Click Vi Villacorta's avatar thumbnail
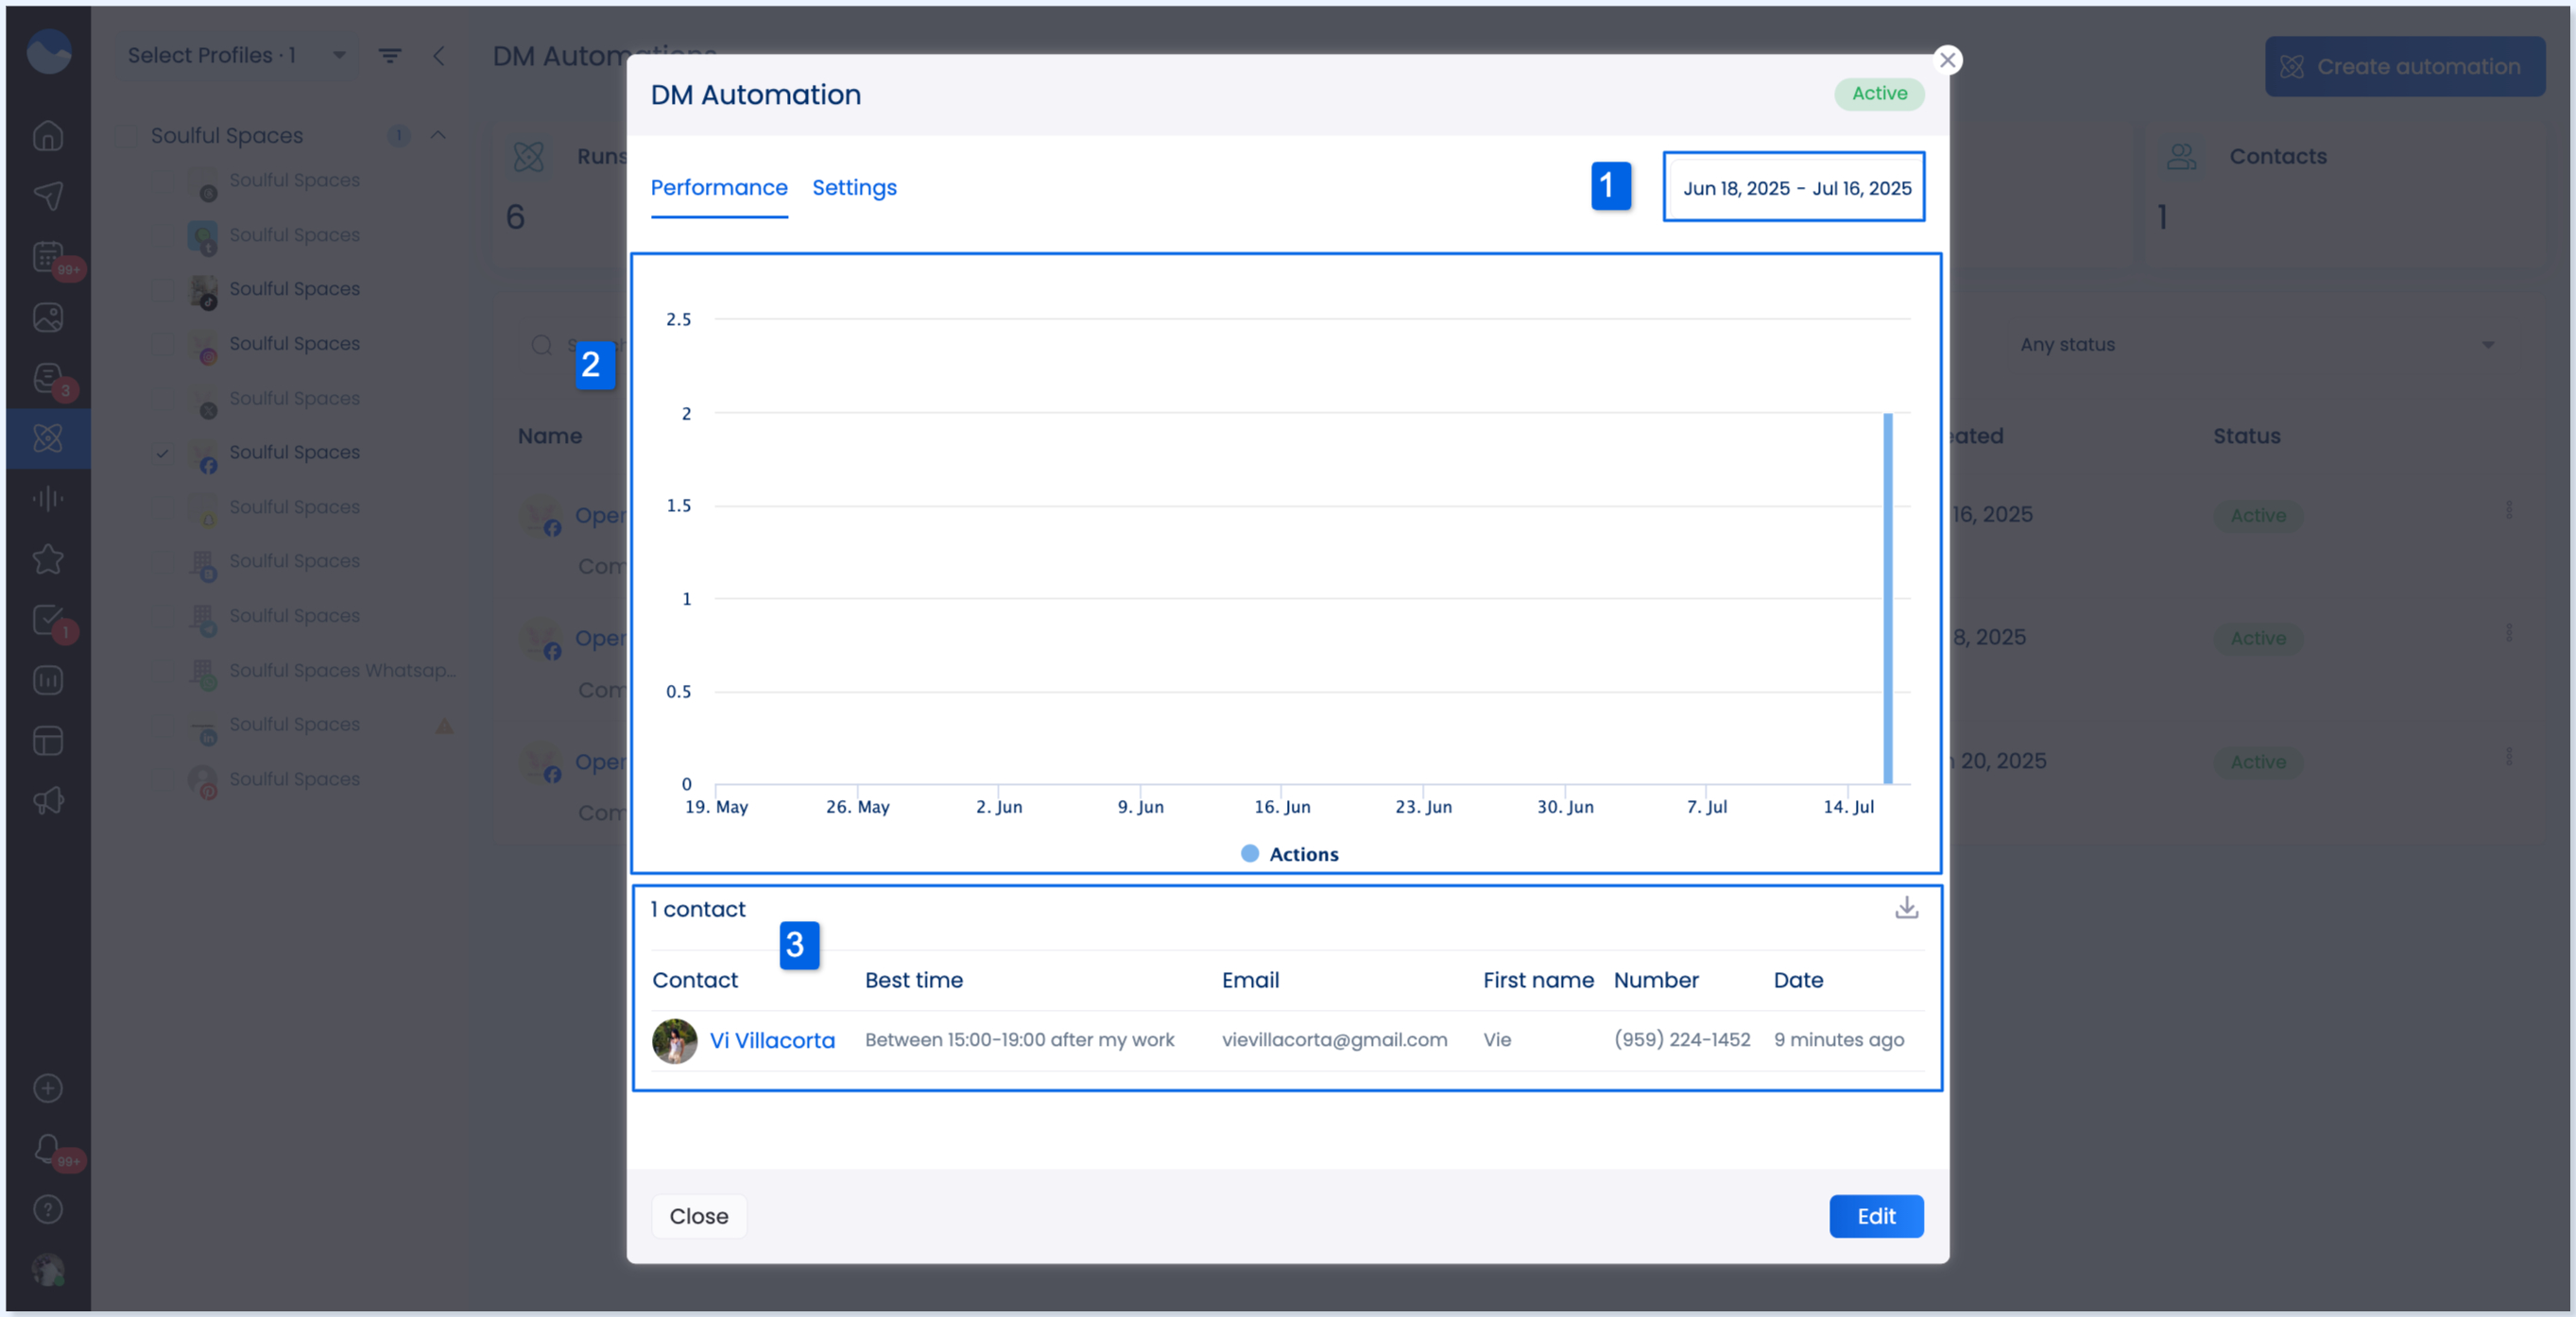Viewport: 2576px width, 1317px height. coord(675,1041)
